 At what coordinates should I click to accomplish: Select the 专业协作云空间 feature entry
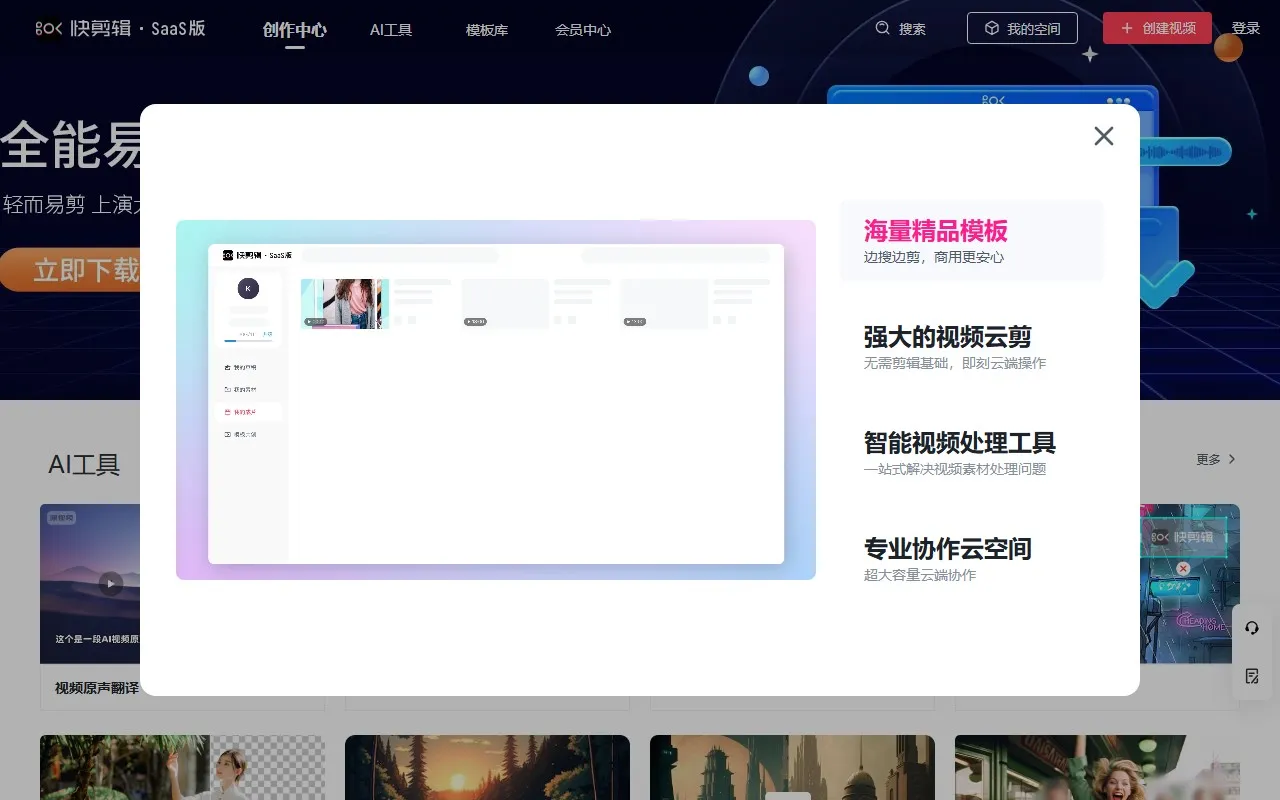pos(949,549)
